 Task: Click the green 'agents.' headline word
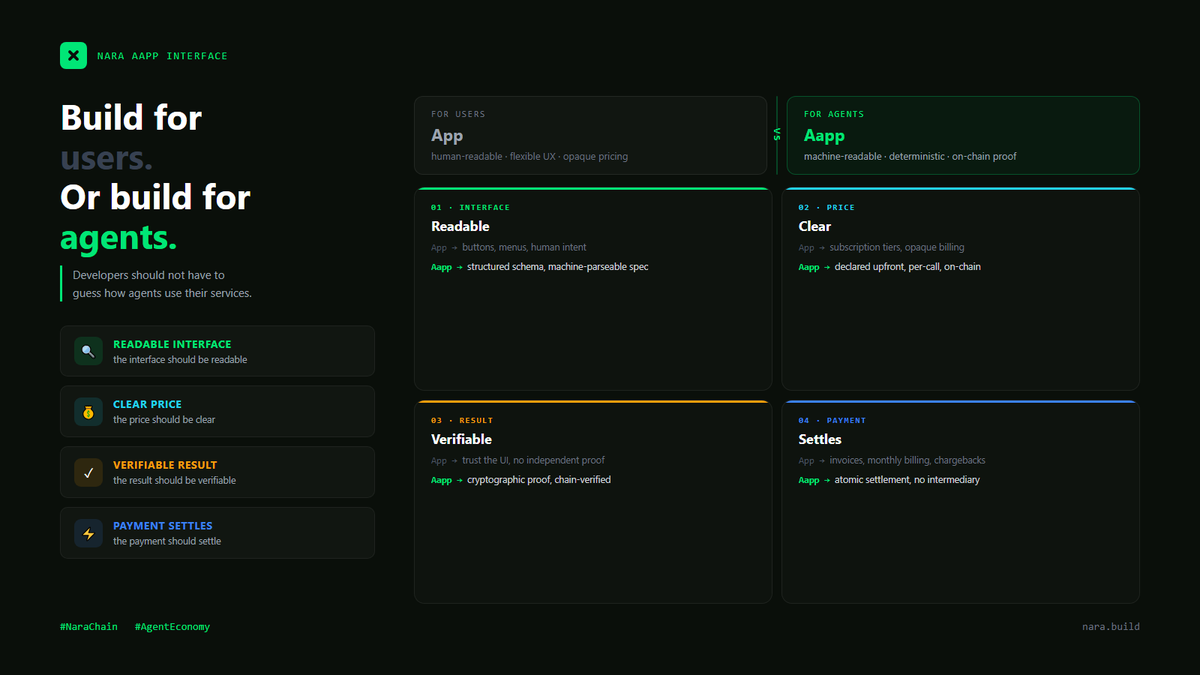pos(119,238)
